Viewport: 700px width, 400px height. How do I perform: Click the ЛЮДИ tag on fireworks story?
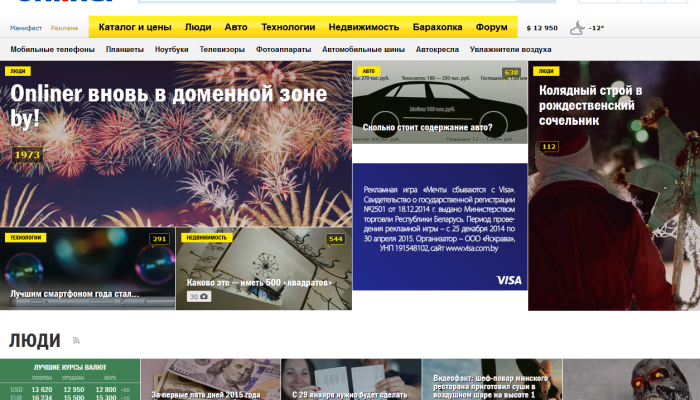[18, 71]
